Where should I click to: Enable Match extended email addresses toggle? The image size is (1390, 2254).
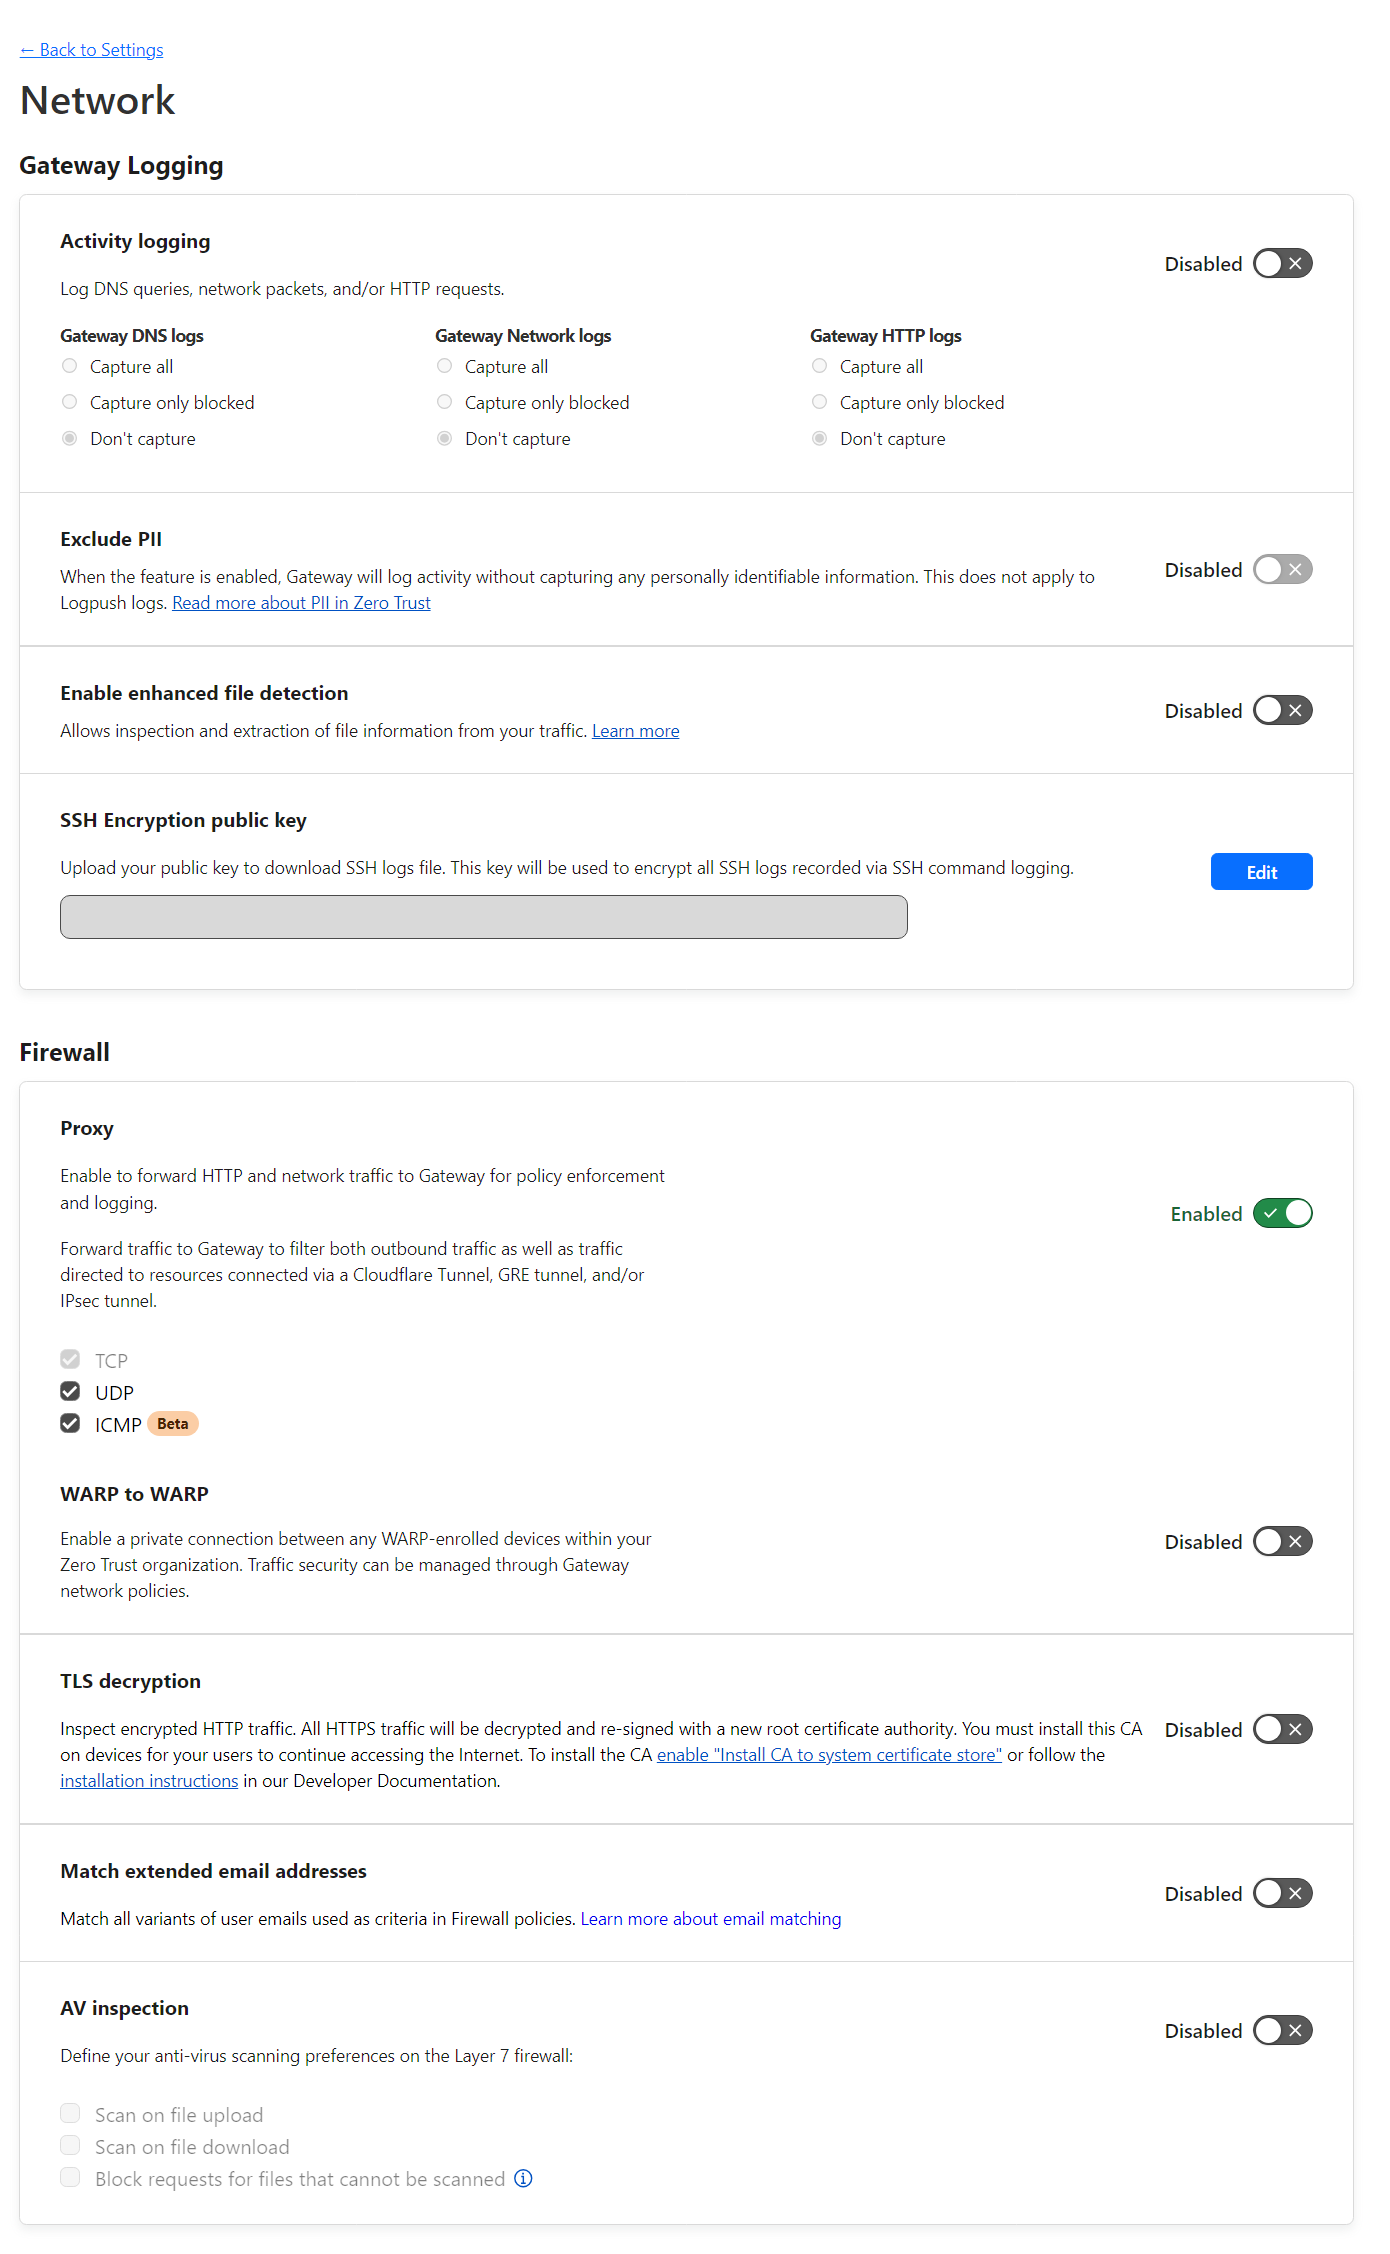(x=1282, y=1893)
